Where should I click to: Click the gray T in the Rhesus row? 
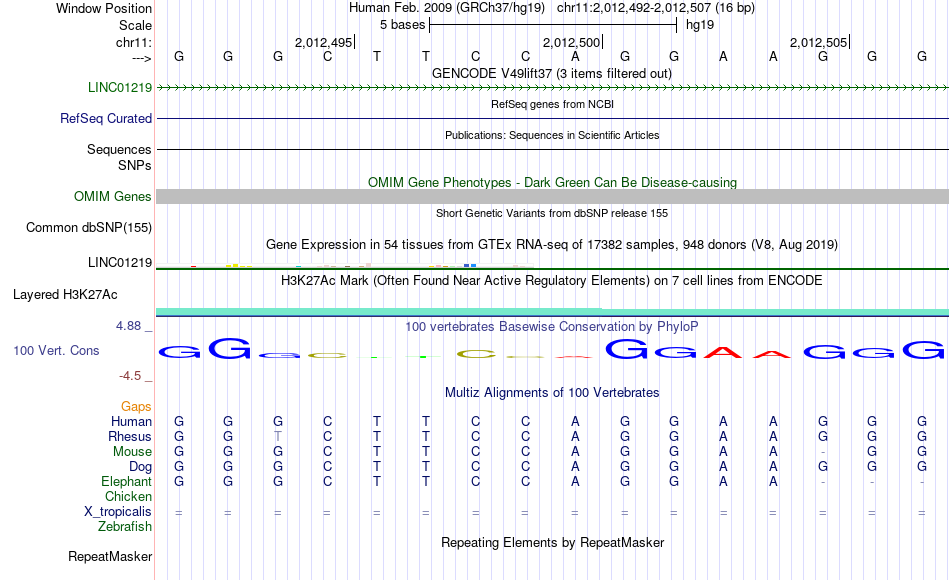click(x=277, y=436)
